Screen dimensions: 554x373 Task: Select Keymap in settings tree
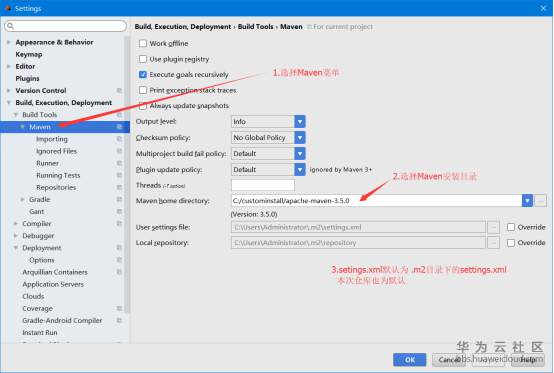29,54
